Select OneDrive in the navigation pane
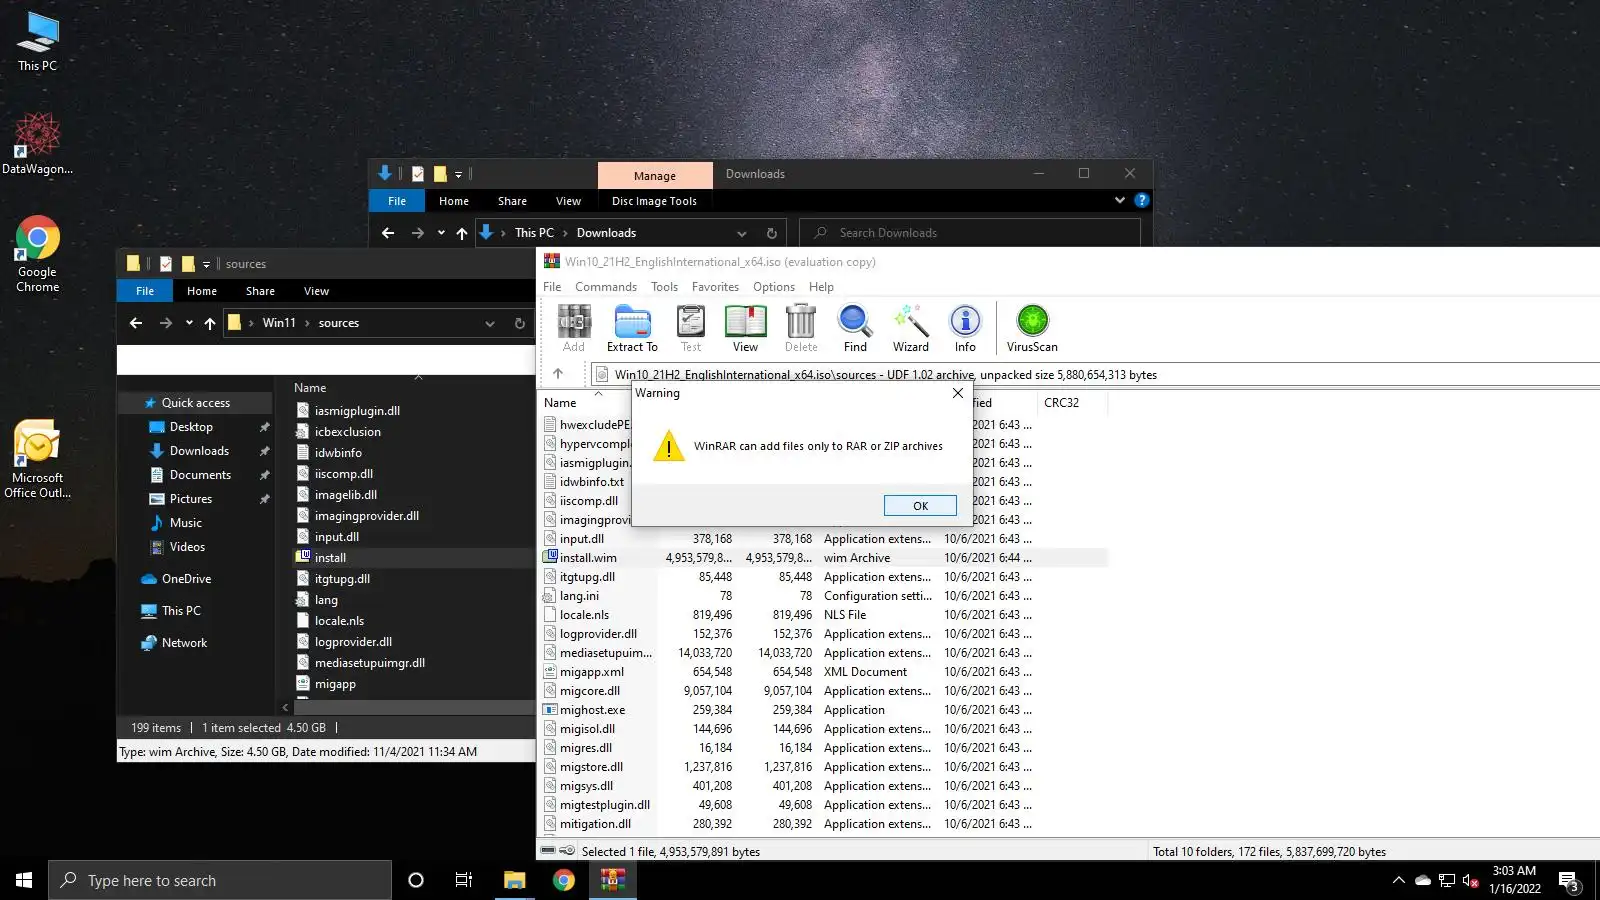The image size is (1600, 900). (186, 579)
